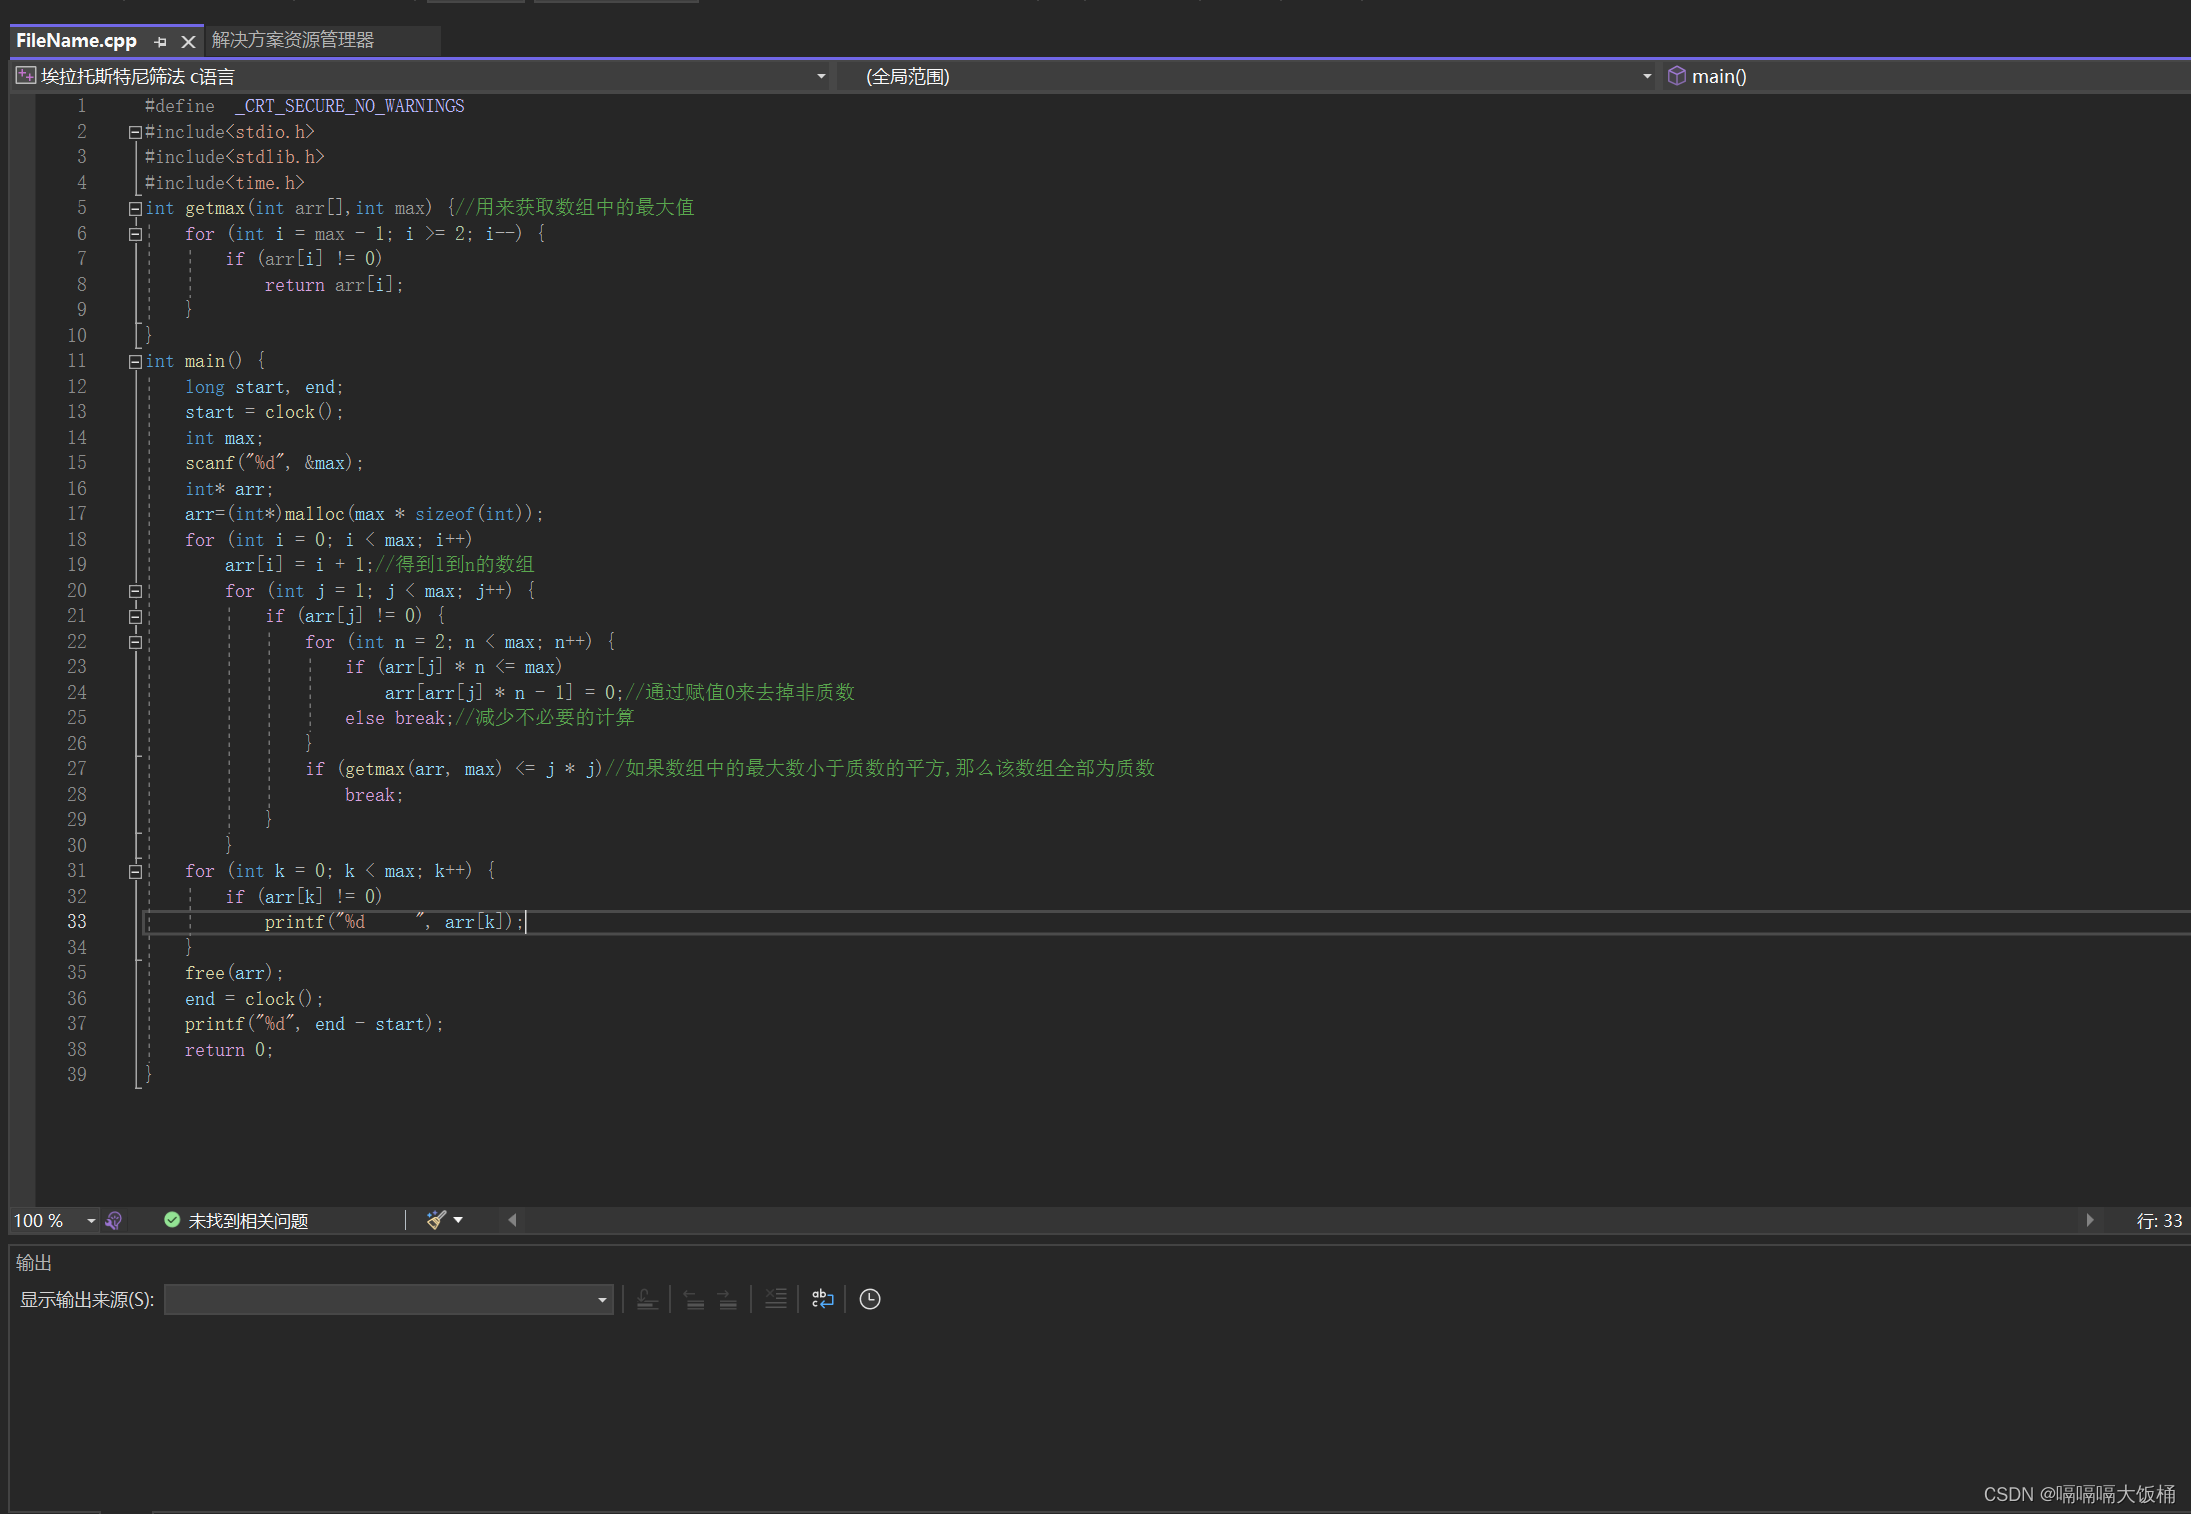The width and height of the screenshot is (2191, 1514).
Task: Click the IntelliCode purple head icon
Action: pos(114,1221)
